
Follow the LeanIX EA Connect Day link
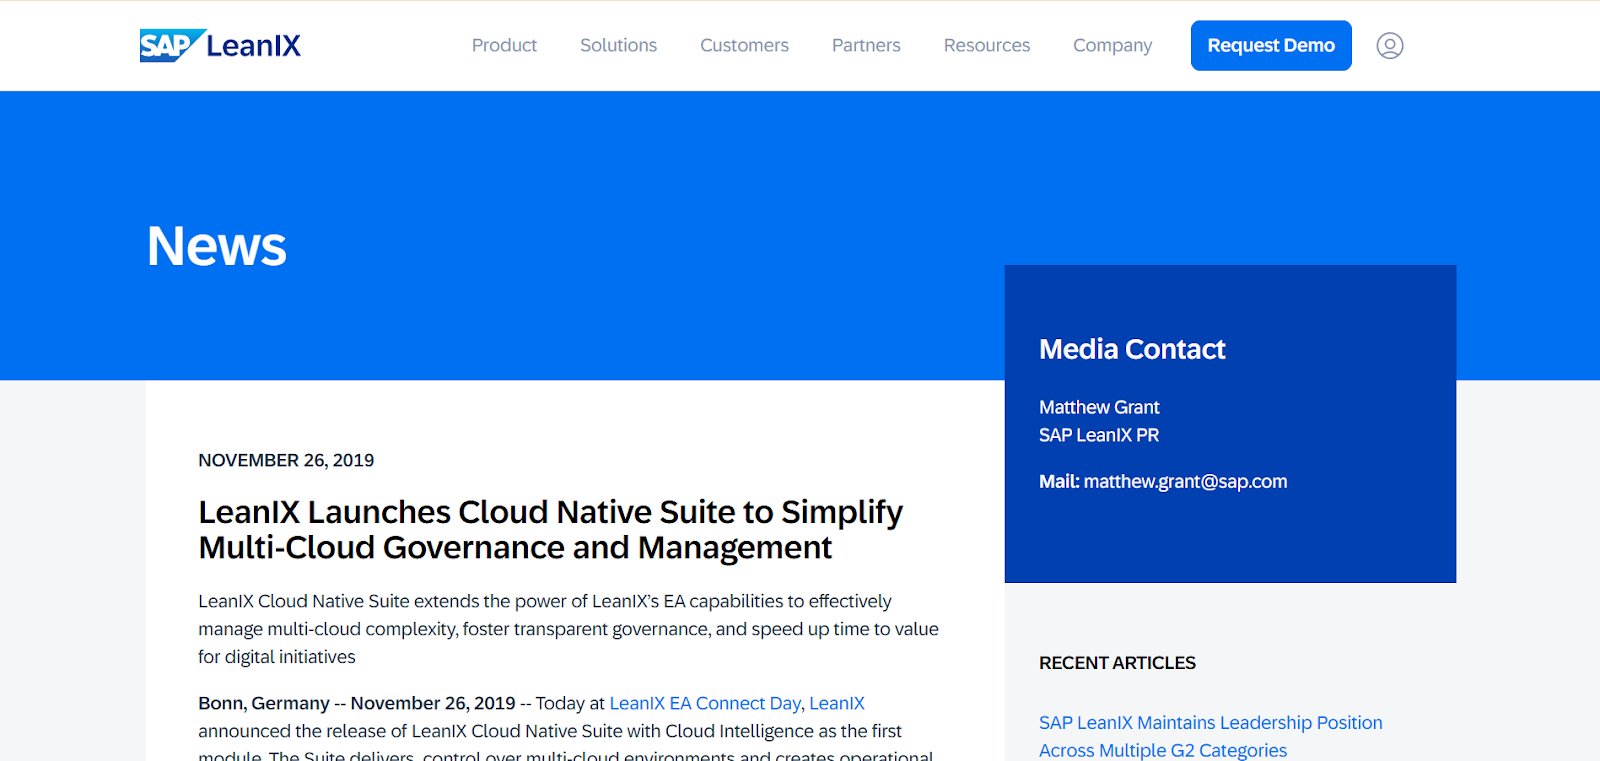point(705,703)
